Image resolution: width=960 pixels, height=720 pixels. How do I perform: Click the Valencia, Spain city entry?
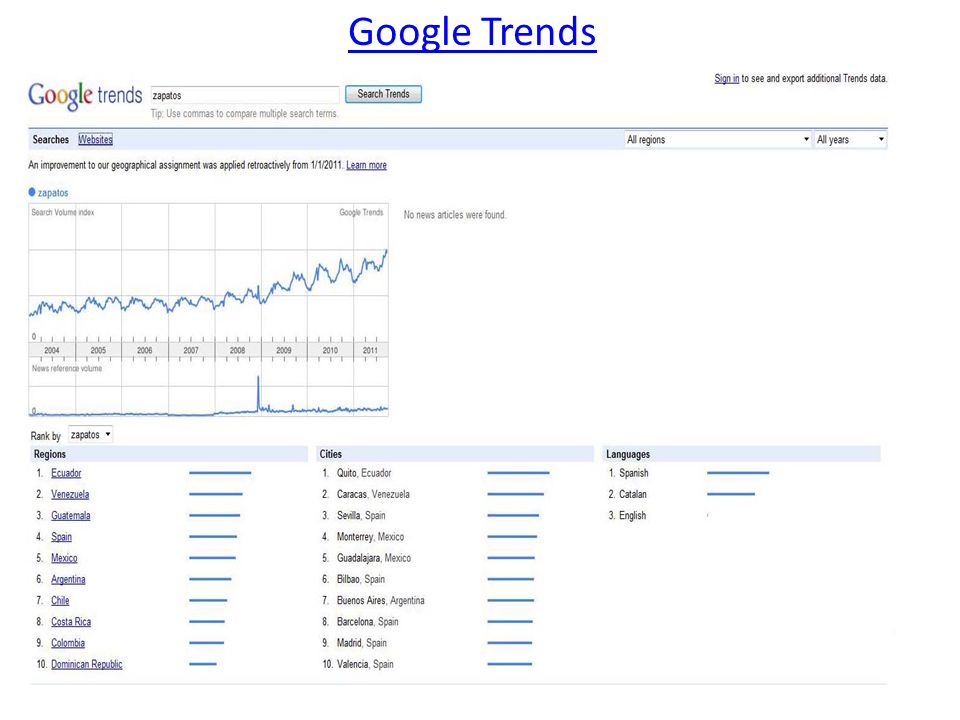[x=365, y=664]
